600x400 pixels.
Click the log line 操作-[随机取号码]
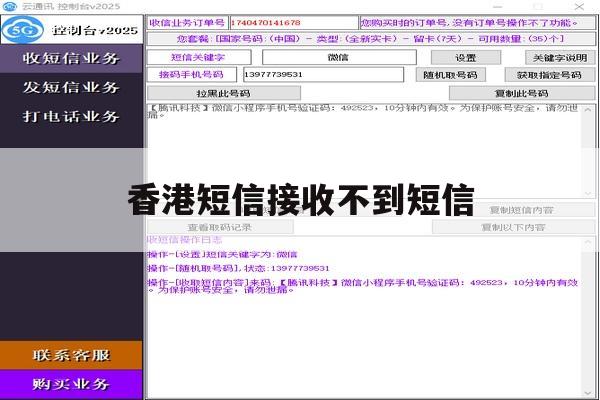pos(238,268)
